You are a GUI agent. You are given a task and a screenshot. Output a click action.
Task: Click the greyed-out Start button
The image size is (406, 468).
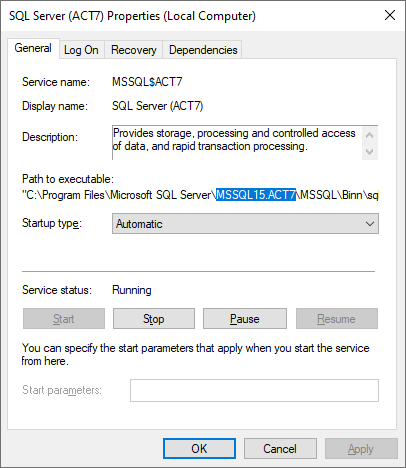coord(64,319)
